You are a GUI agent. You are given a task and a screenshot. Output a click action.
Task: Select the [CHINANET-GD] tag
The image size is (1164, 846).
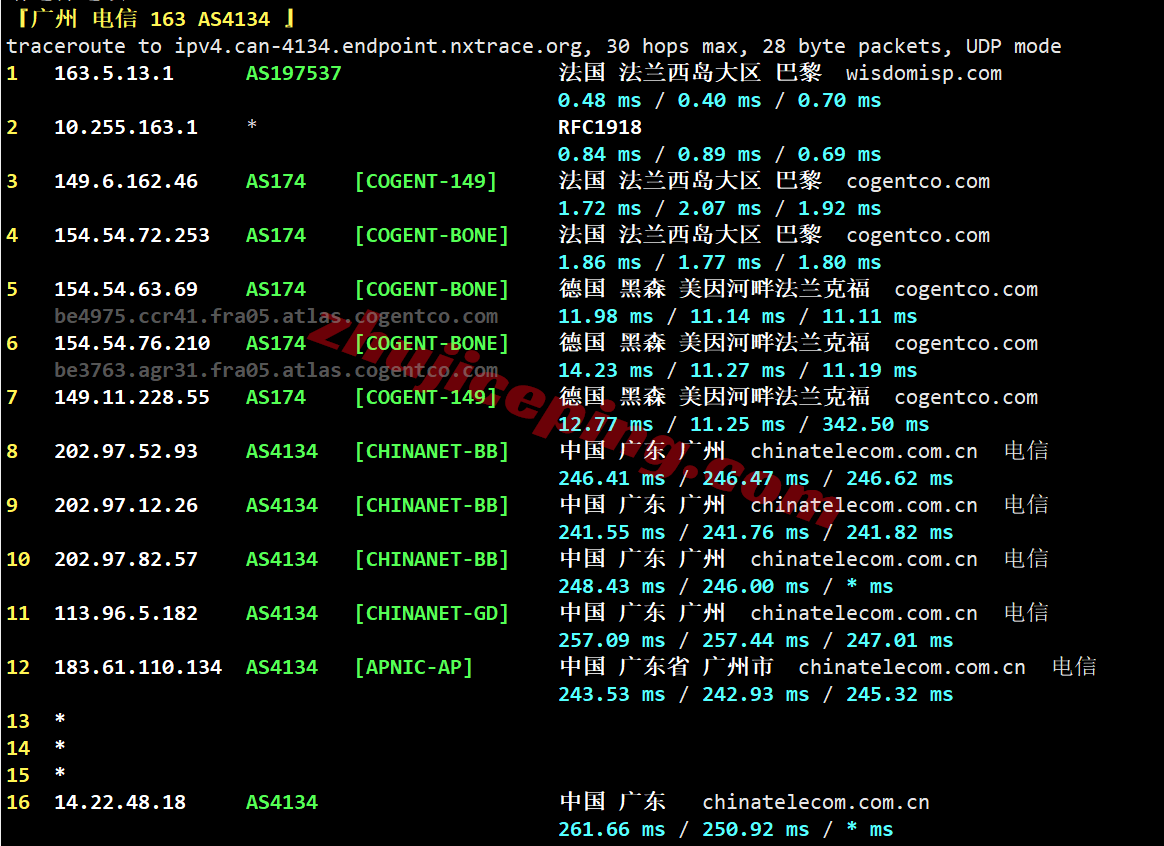(431, 614)
